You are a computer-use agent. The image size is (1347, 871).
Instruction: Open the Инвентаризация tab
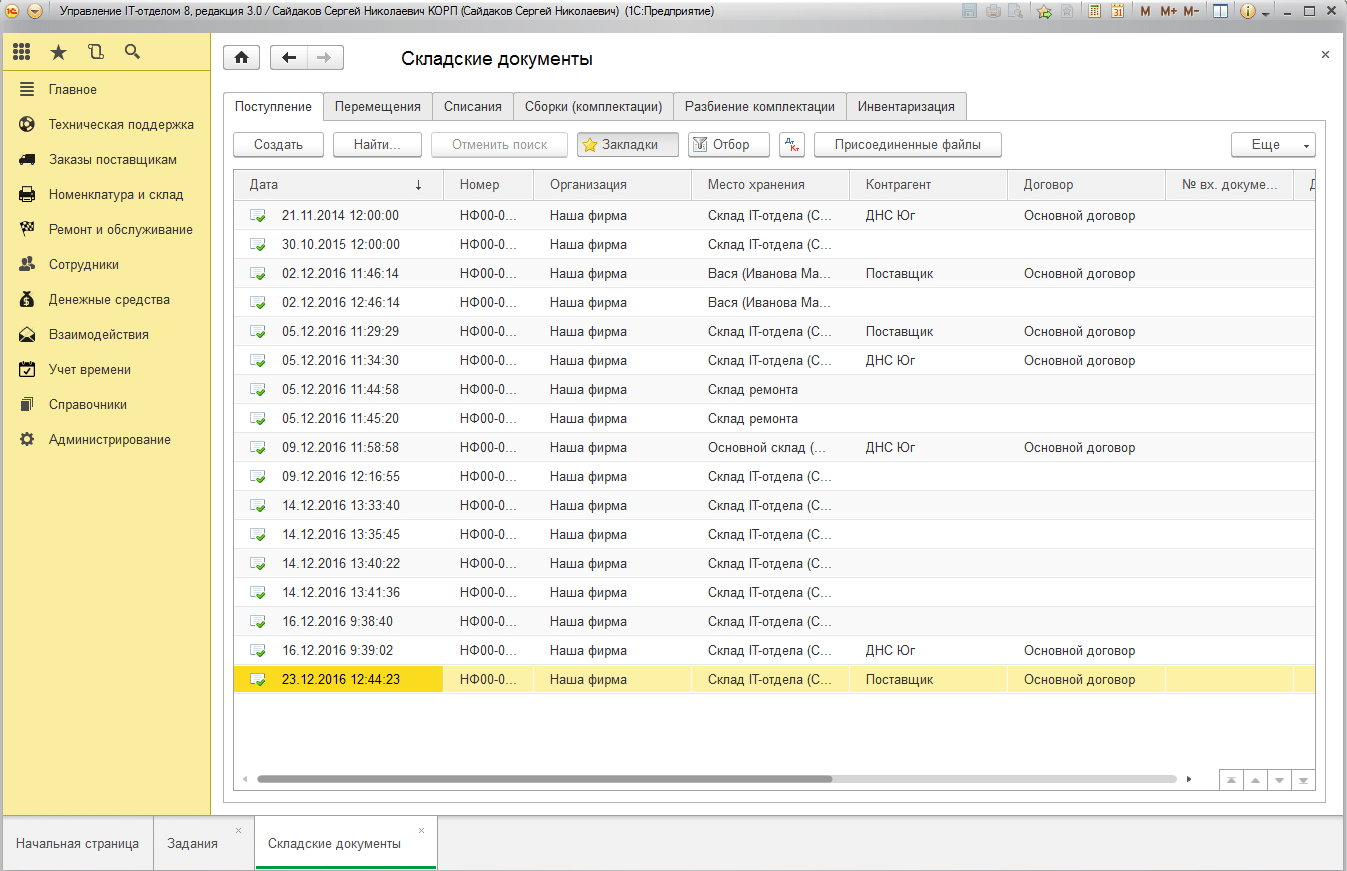click(906, 107)
